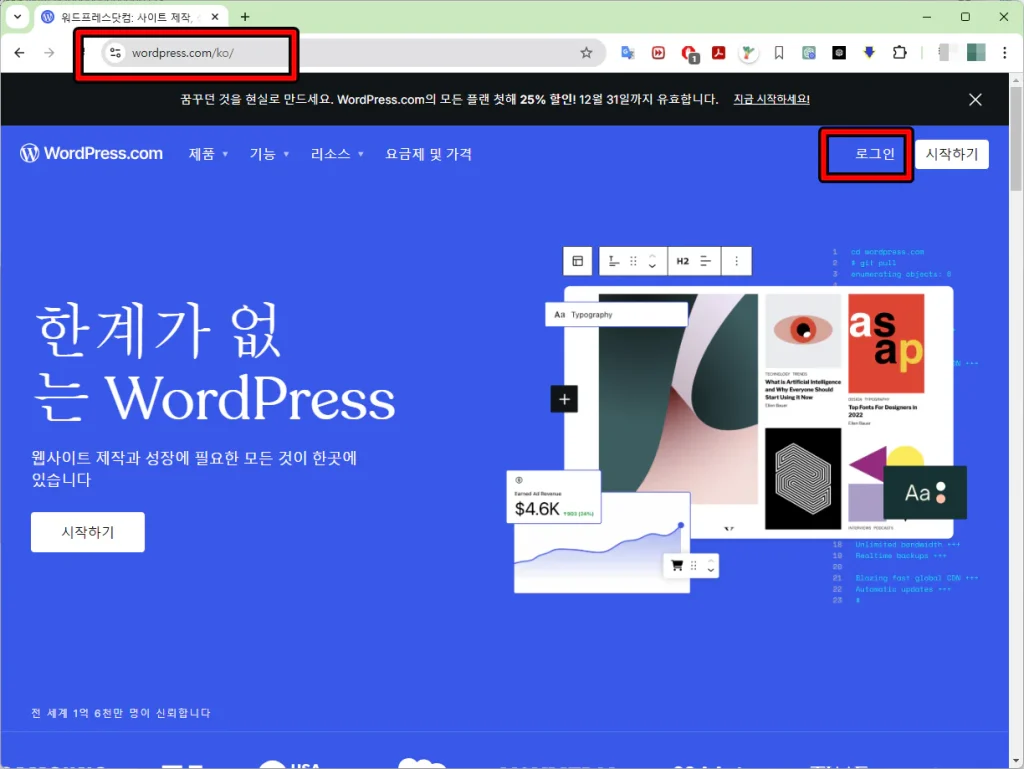Open a new browser tab
This screenshot has width=1024, height=769.
(x=245, y=17)
